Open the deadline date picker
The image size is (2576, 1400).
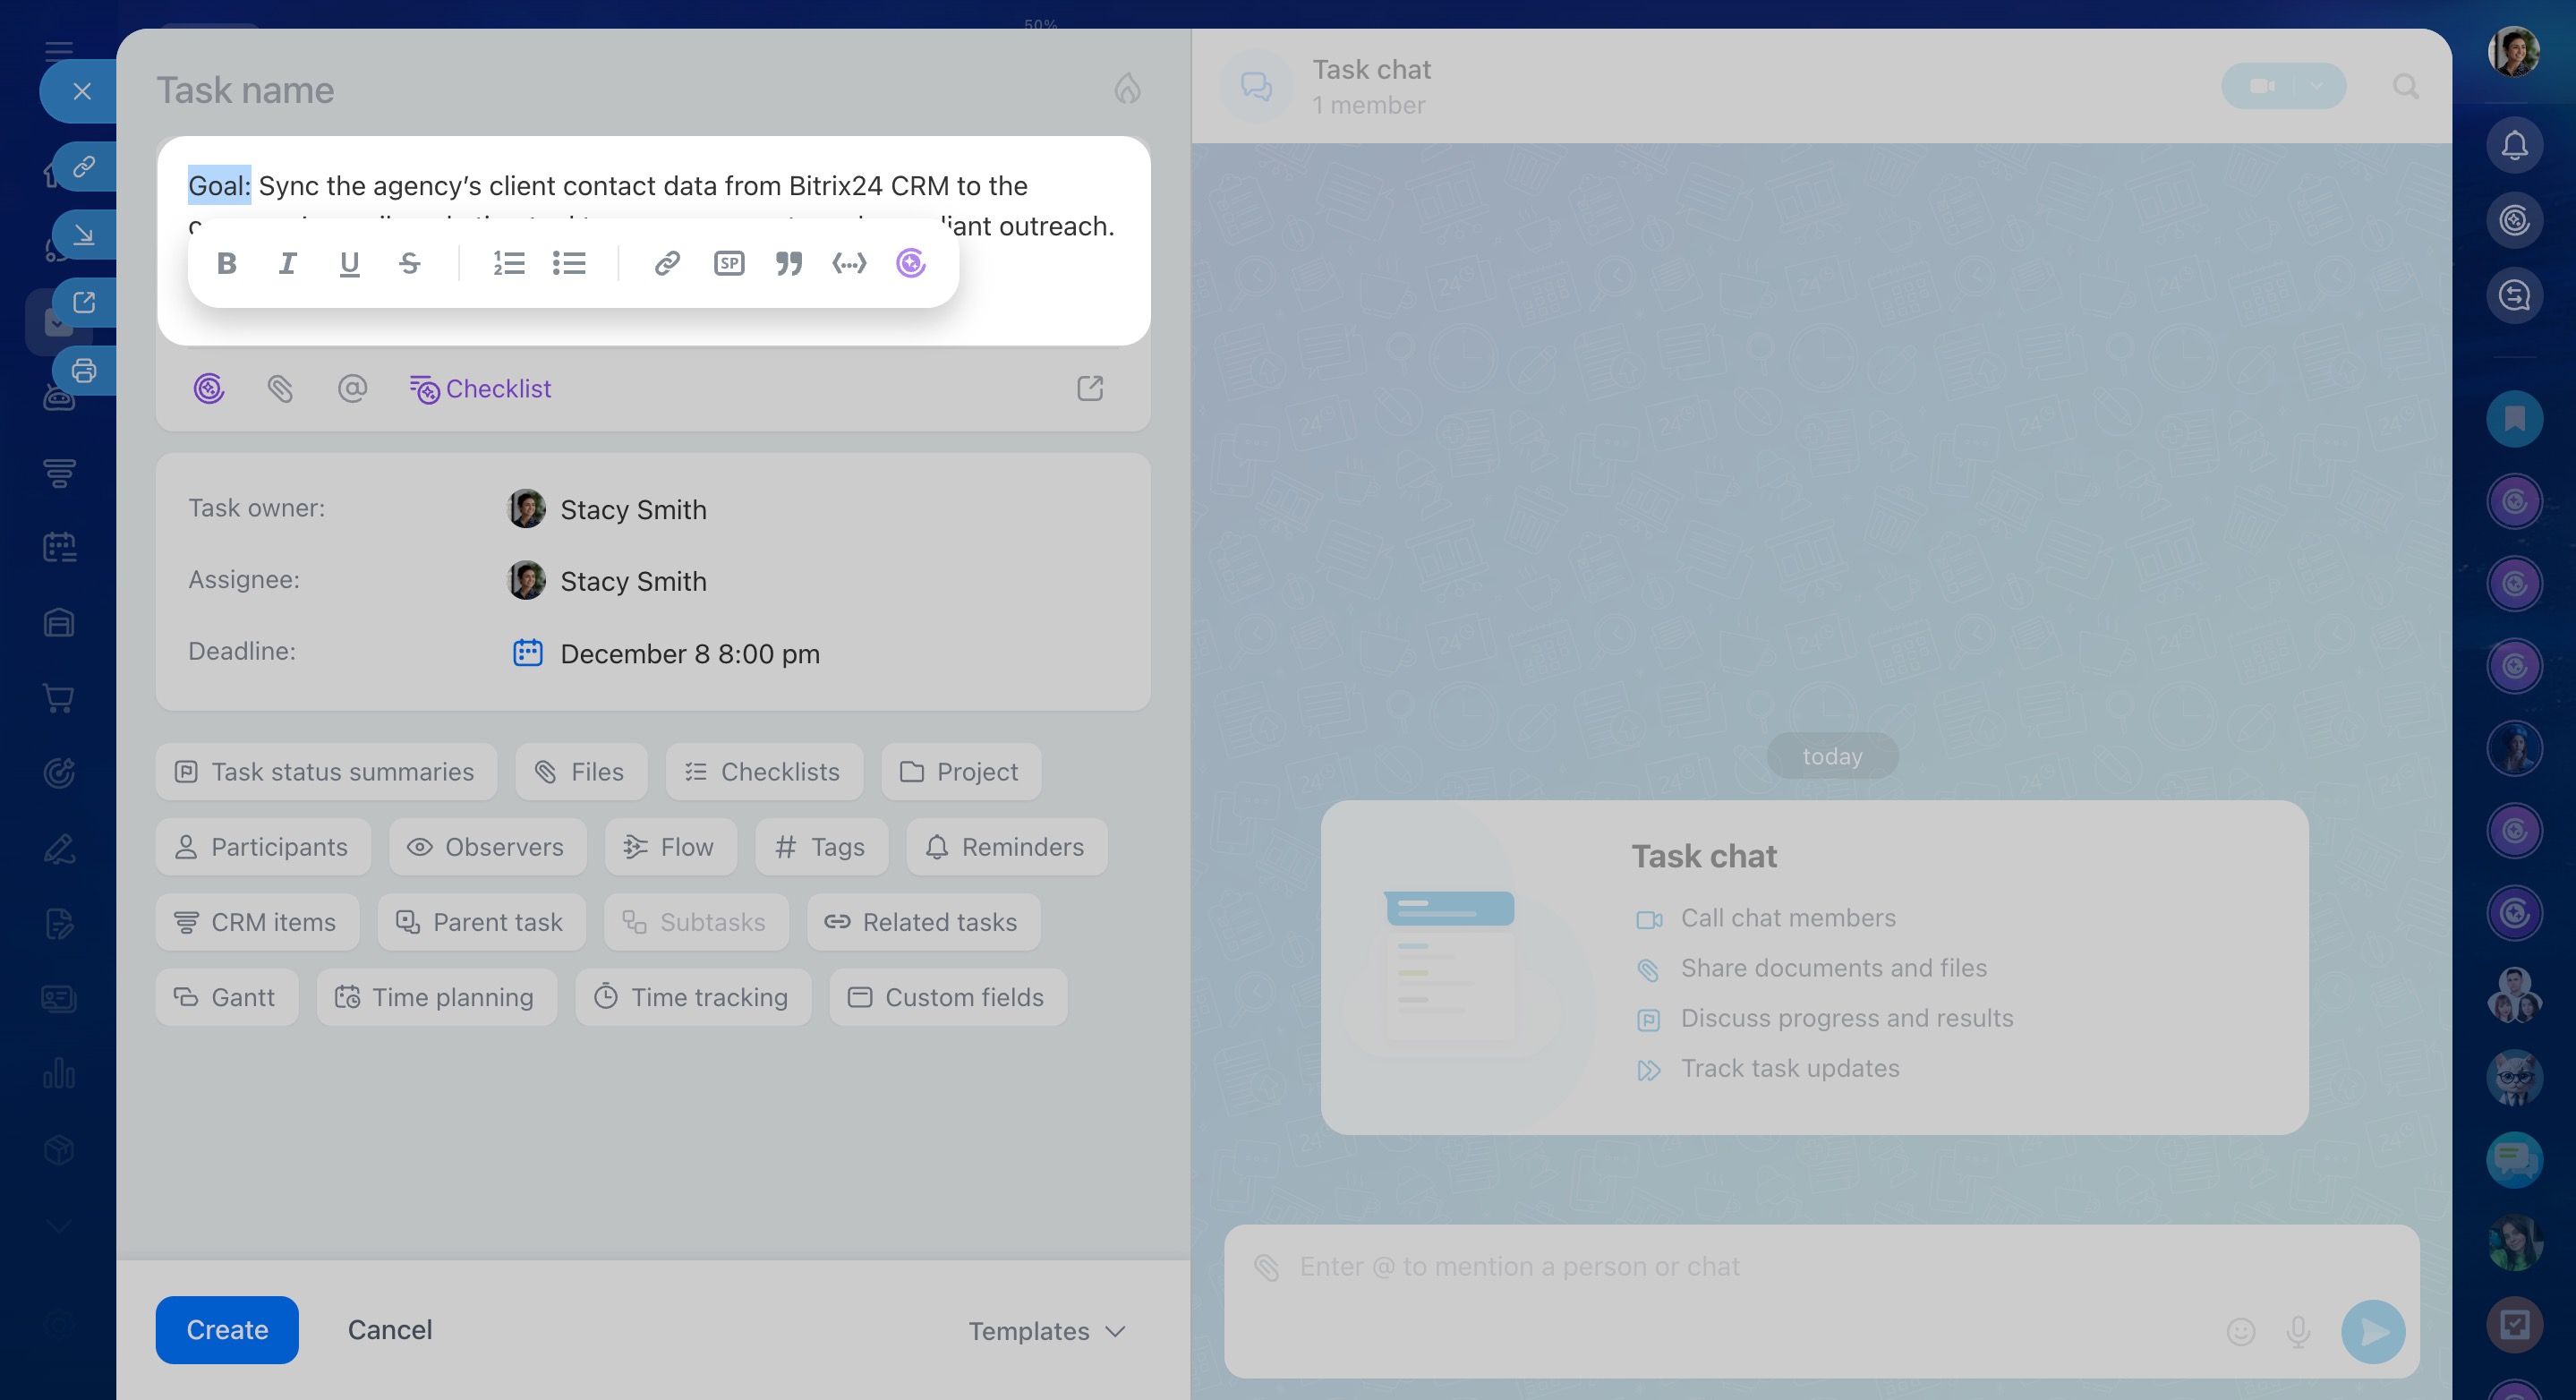[689, 654]
